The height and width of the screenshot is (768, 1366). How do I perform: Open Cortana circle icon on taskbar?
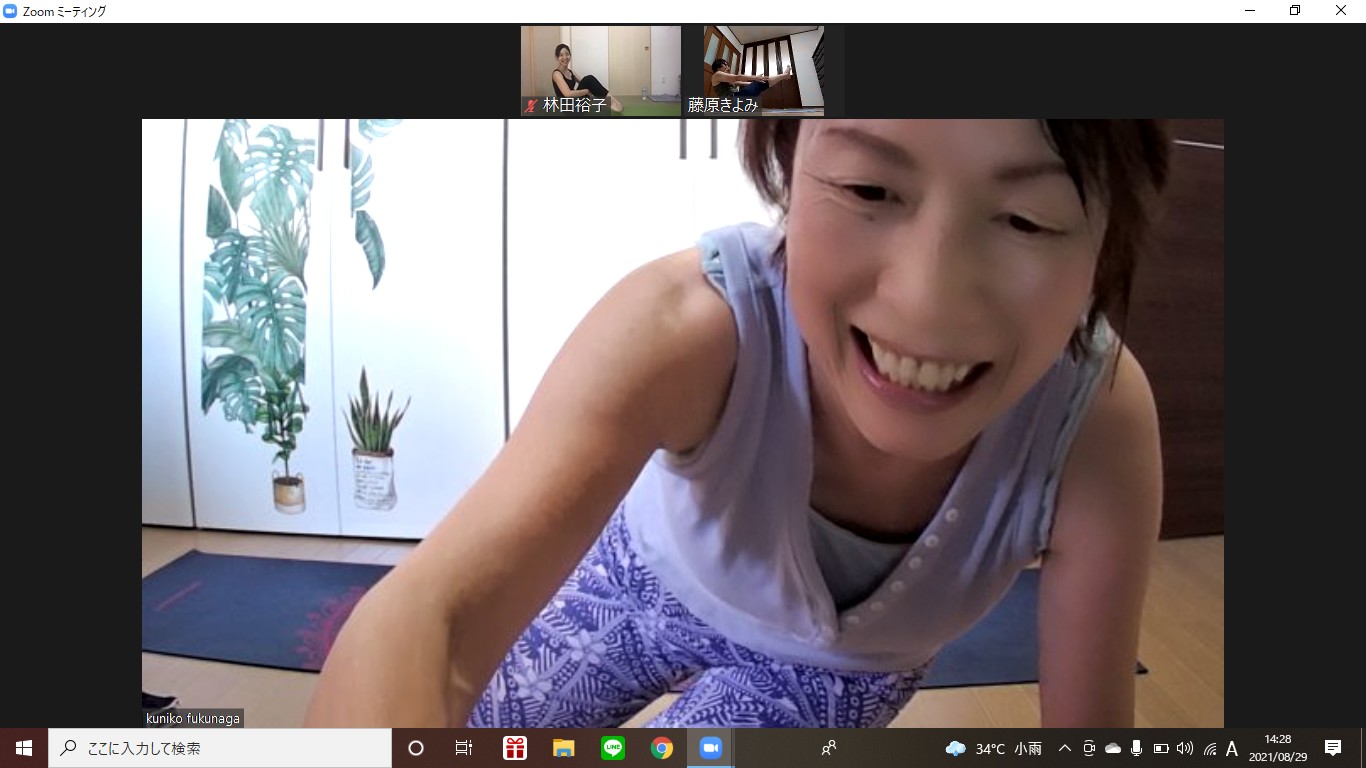pyautogui.click(x=416, y=748)
